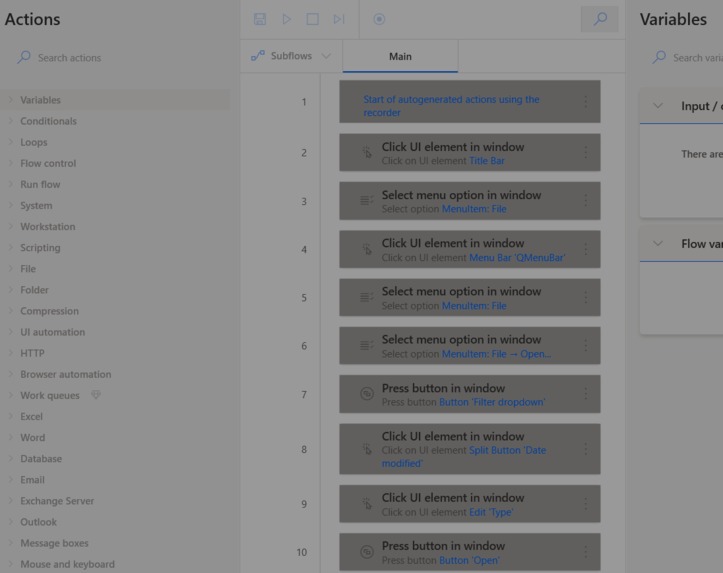Image resolution: width=723 pixels, height=573 pixels.
Task: Select the Database group
Action: [x=41, y=459]
